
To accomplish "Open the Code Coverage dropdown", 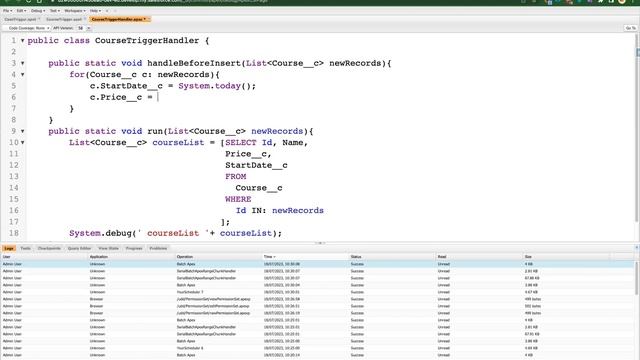I will (27, 28).
